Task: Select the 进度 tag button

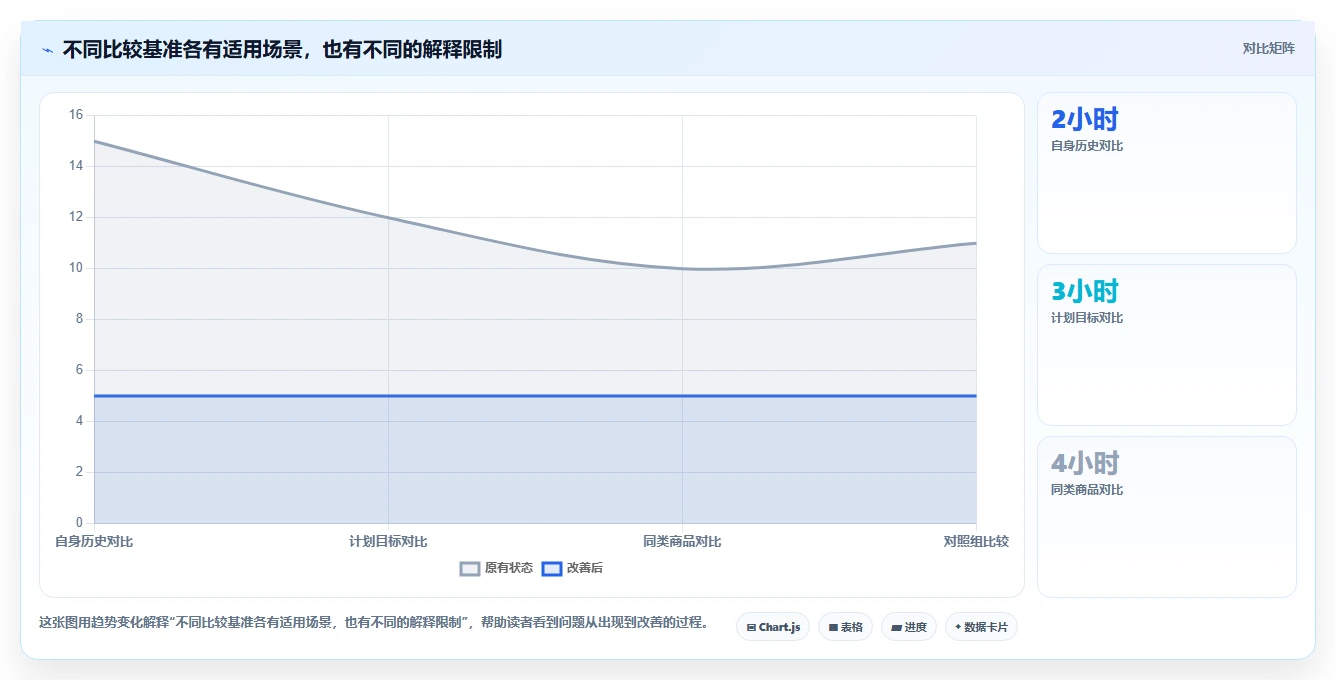Action: tap(909, 627)
